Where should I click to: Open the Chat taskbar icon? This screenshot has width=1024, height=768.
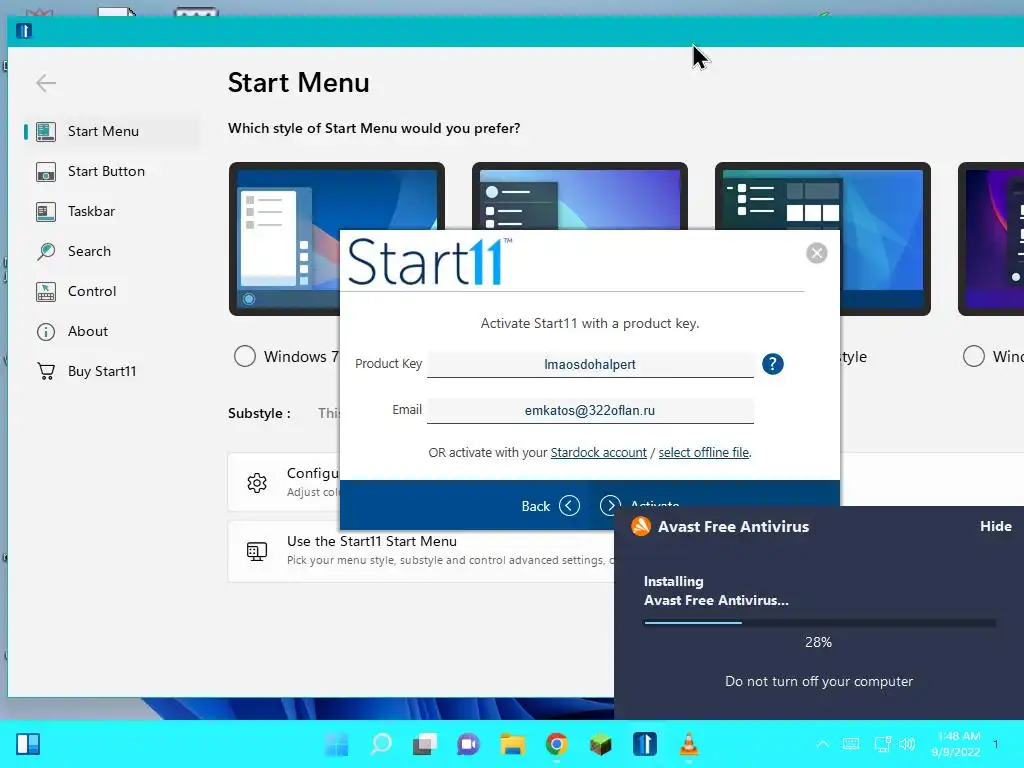click(468, 744)
